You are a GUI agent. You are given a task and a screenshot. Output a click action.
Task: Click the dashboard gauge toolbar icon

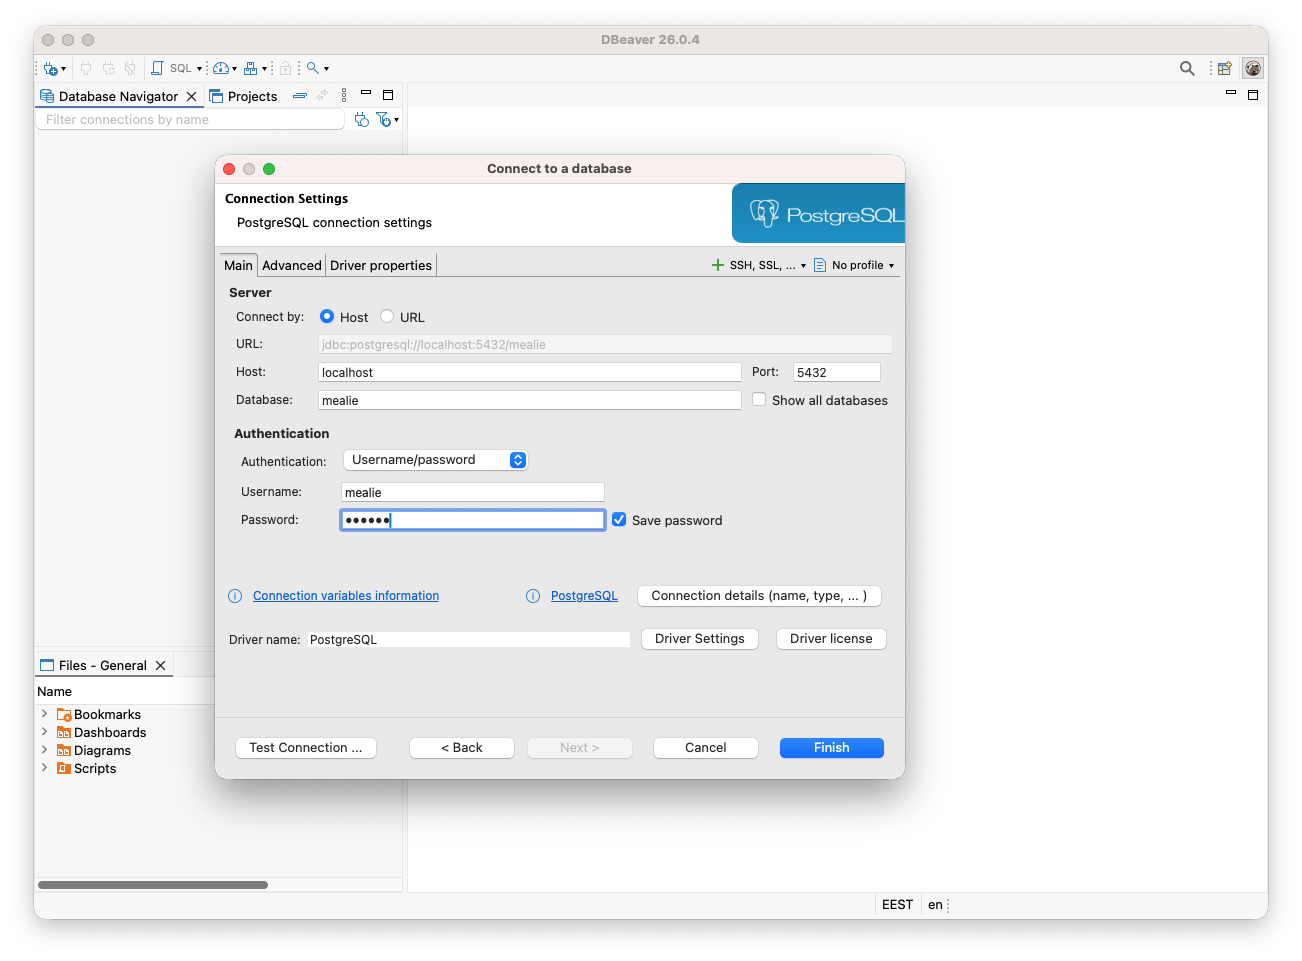point(221,68)
